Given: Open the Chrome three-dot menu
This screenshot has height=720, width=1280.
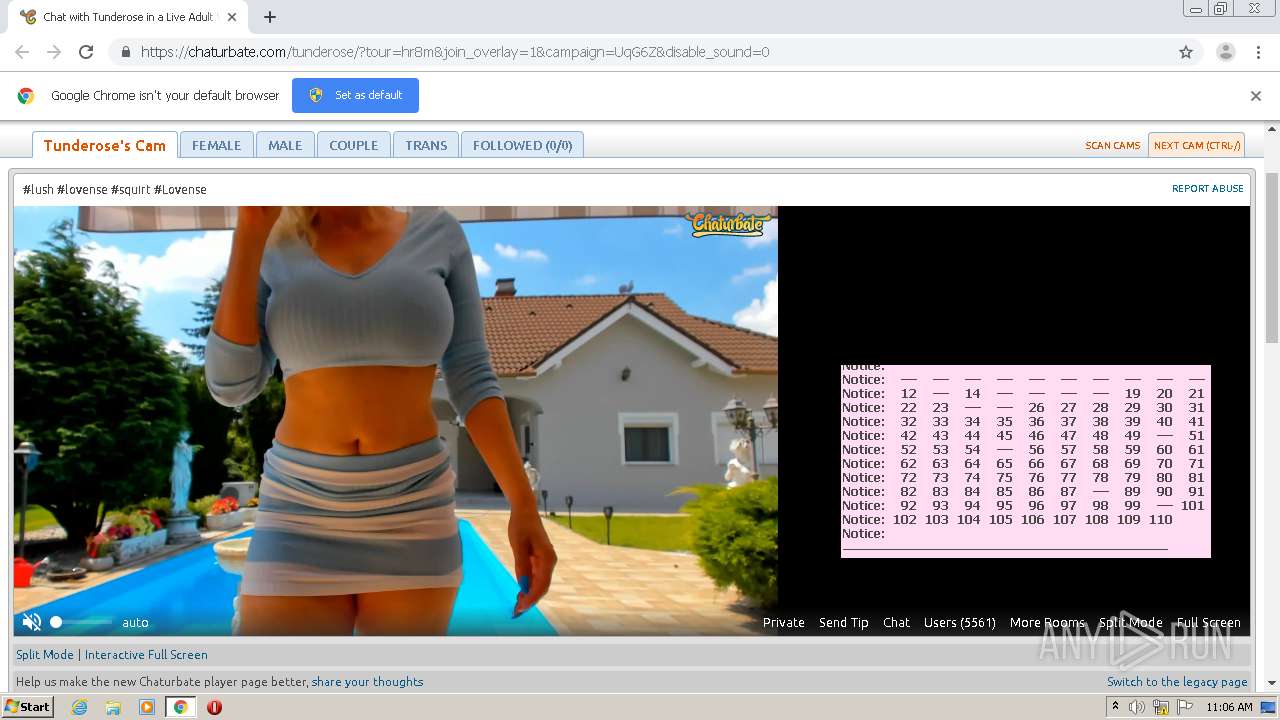Looking at the screenshot, I should pyautogui.click(x=1260, y=52).
